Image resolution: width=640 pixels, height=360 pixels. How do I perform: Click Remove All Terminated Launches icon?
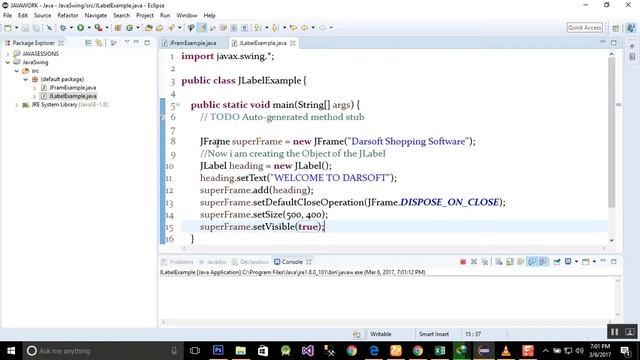pos(484,262)
